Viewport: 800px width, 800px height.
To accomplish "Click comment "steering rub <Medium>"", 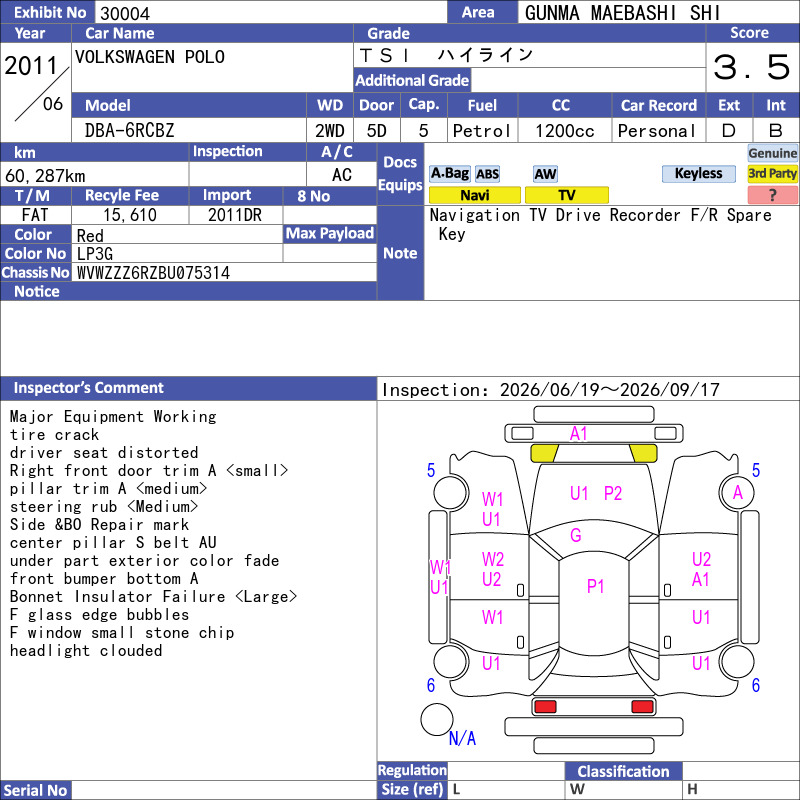I will pos(104,507).
